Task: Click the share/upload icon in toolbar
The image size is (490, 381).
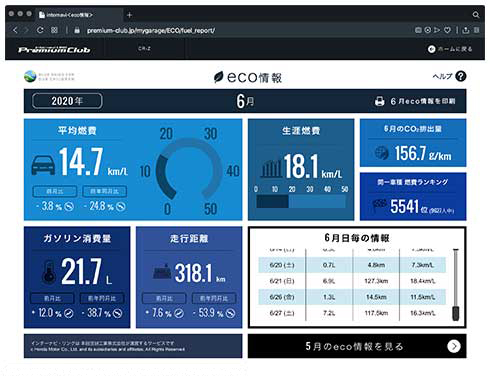Action: [x=466, y=30]
